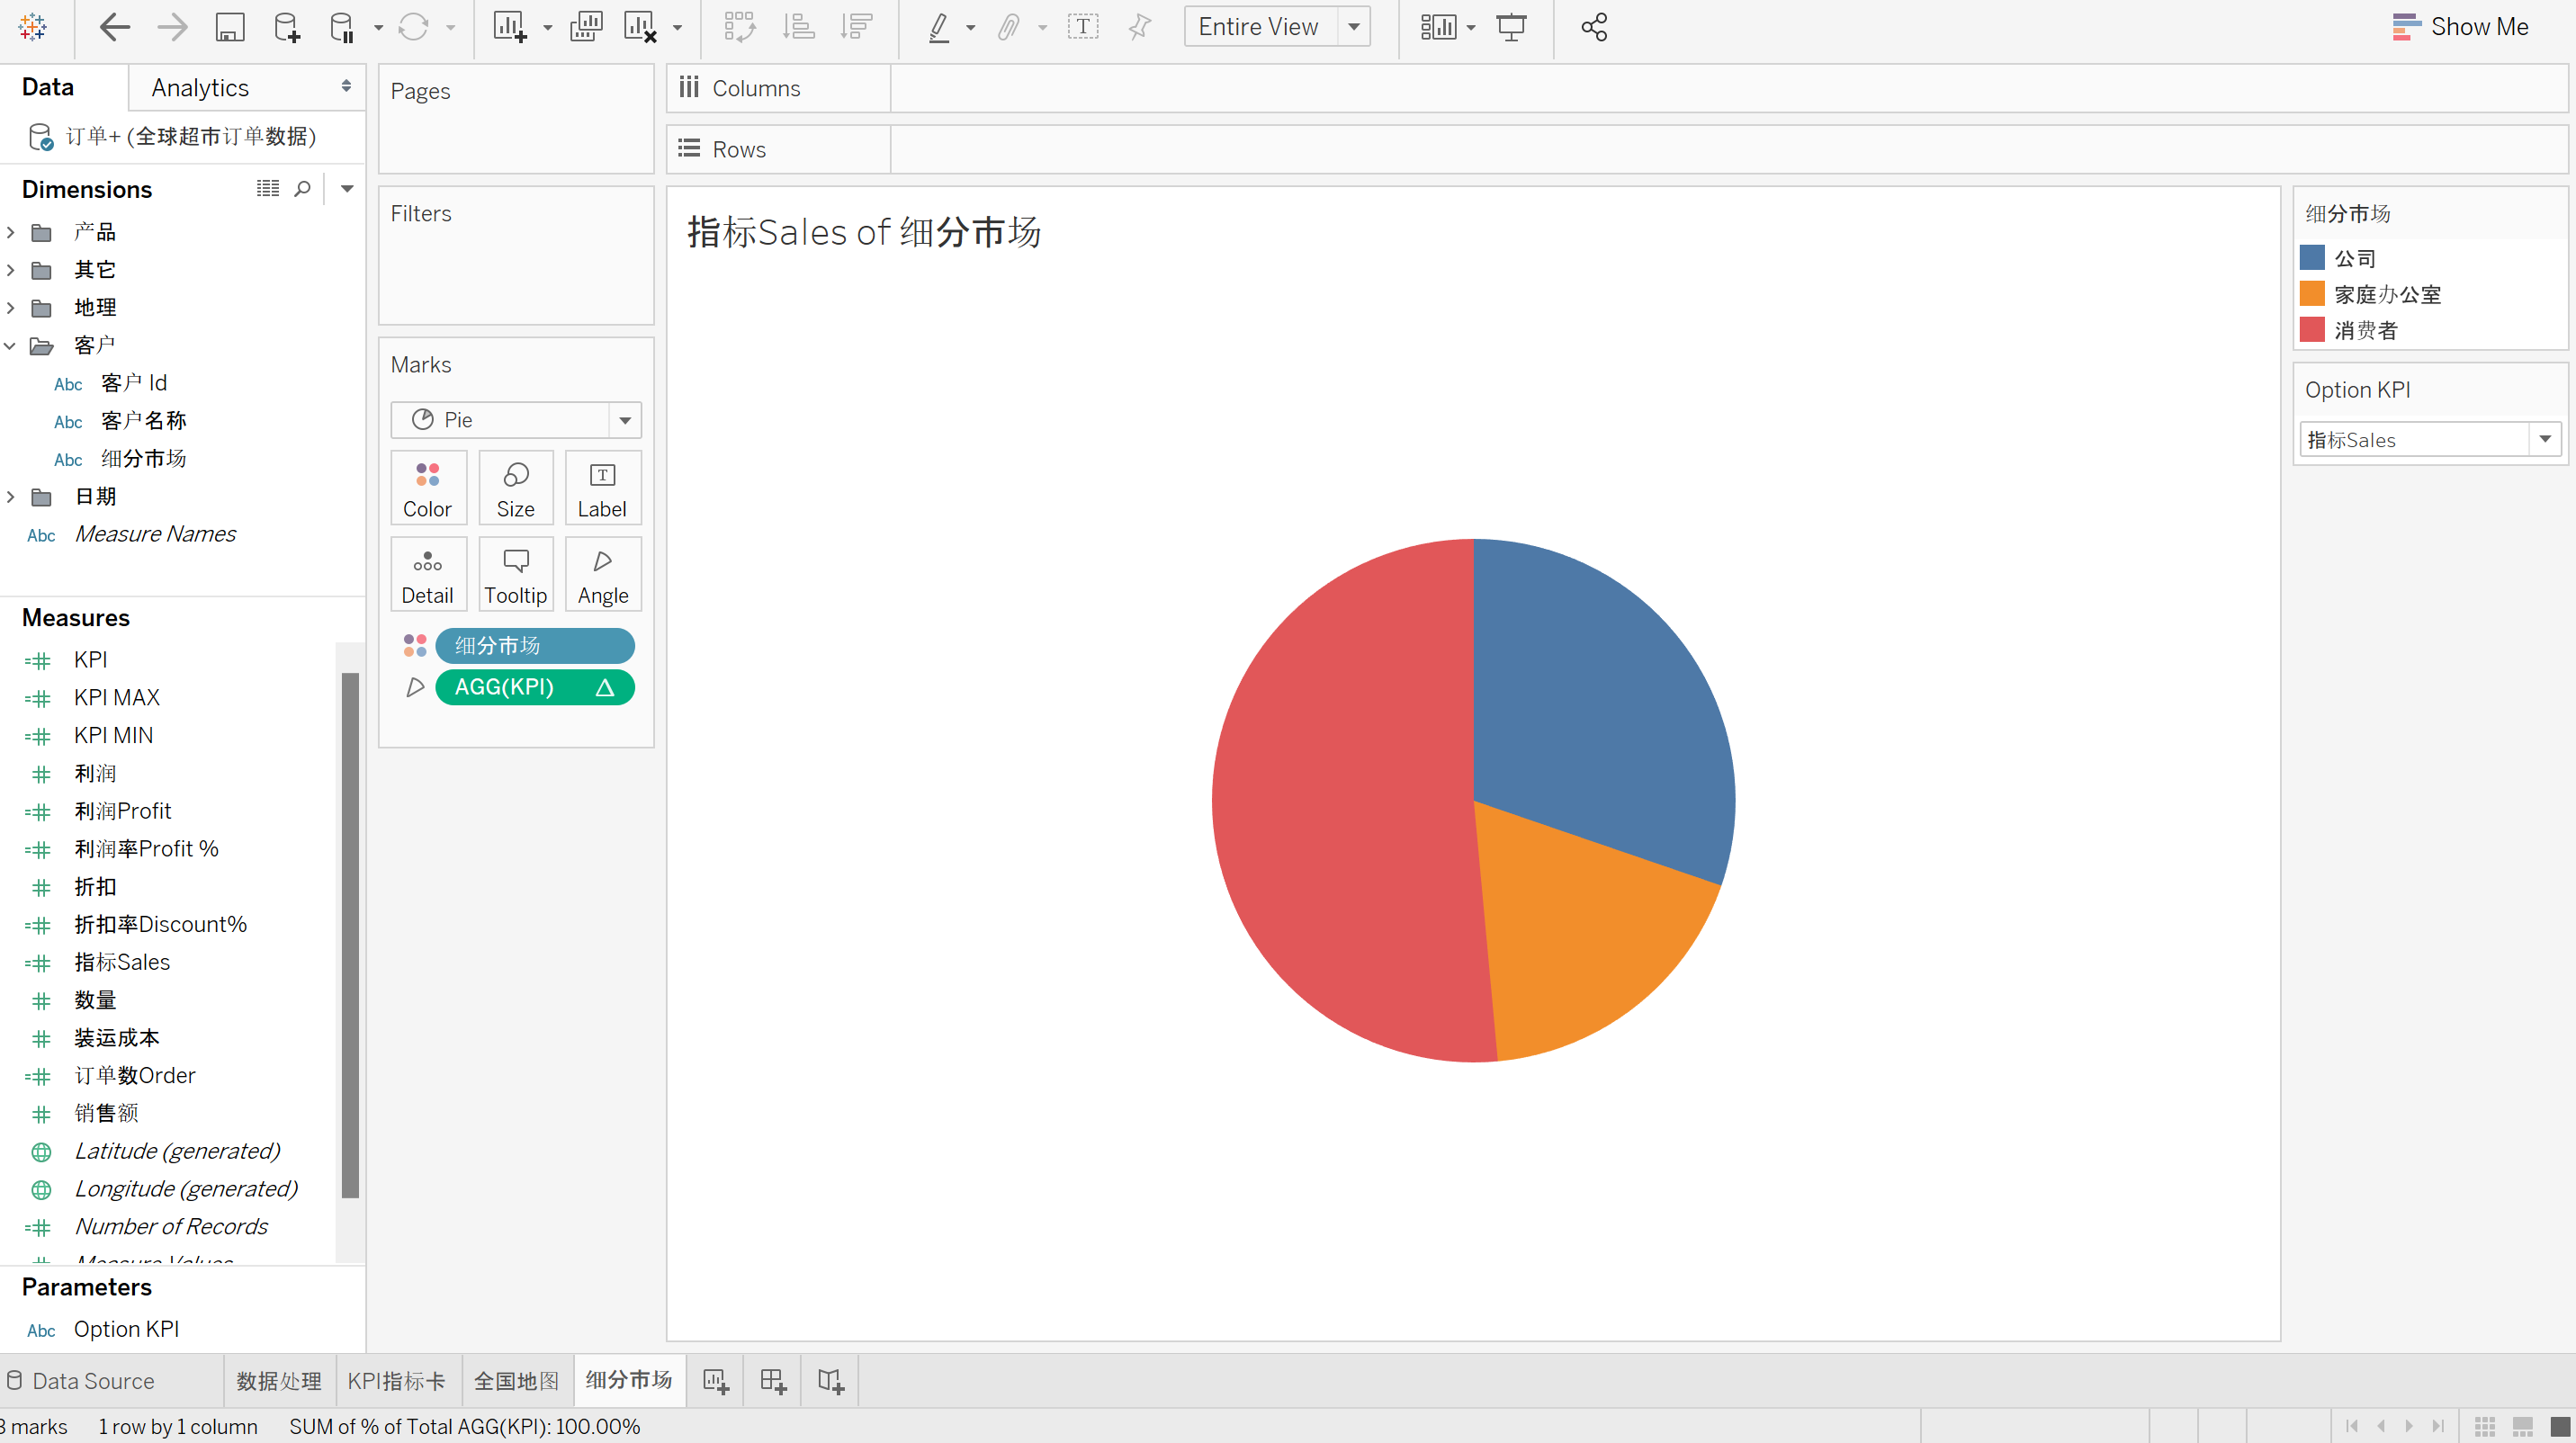The height and width of the screenshot is (1443, 2576).
Task: Click the Presentation Mode icon
Action: coord(1511,27)
